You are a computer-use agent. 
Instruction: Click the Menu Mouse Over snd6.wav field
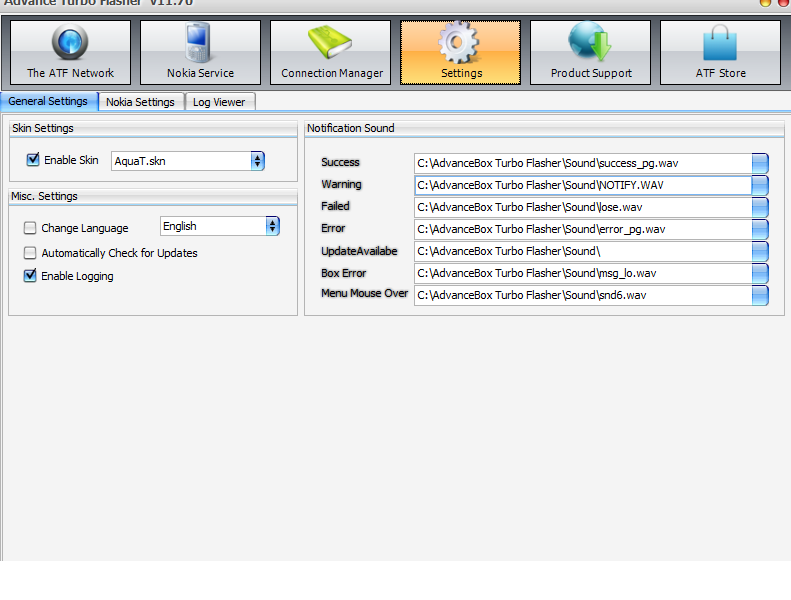click(x=583, y=295)
